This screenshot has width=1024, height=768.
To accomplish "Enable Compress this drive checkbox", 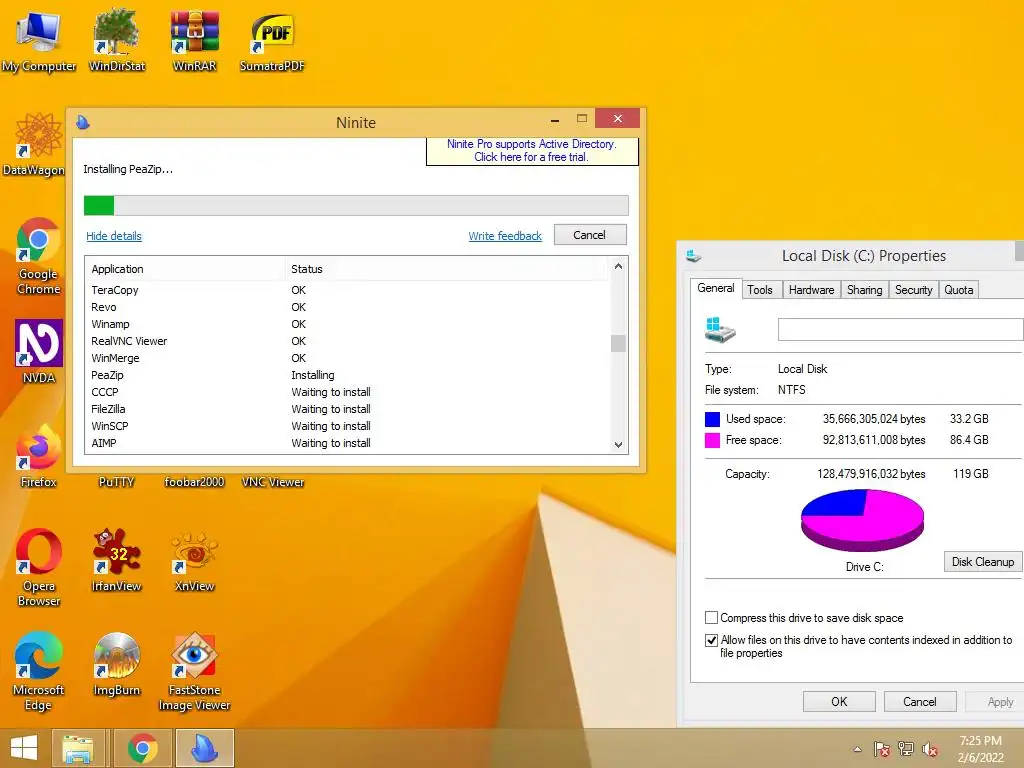I will 712,618.
